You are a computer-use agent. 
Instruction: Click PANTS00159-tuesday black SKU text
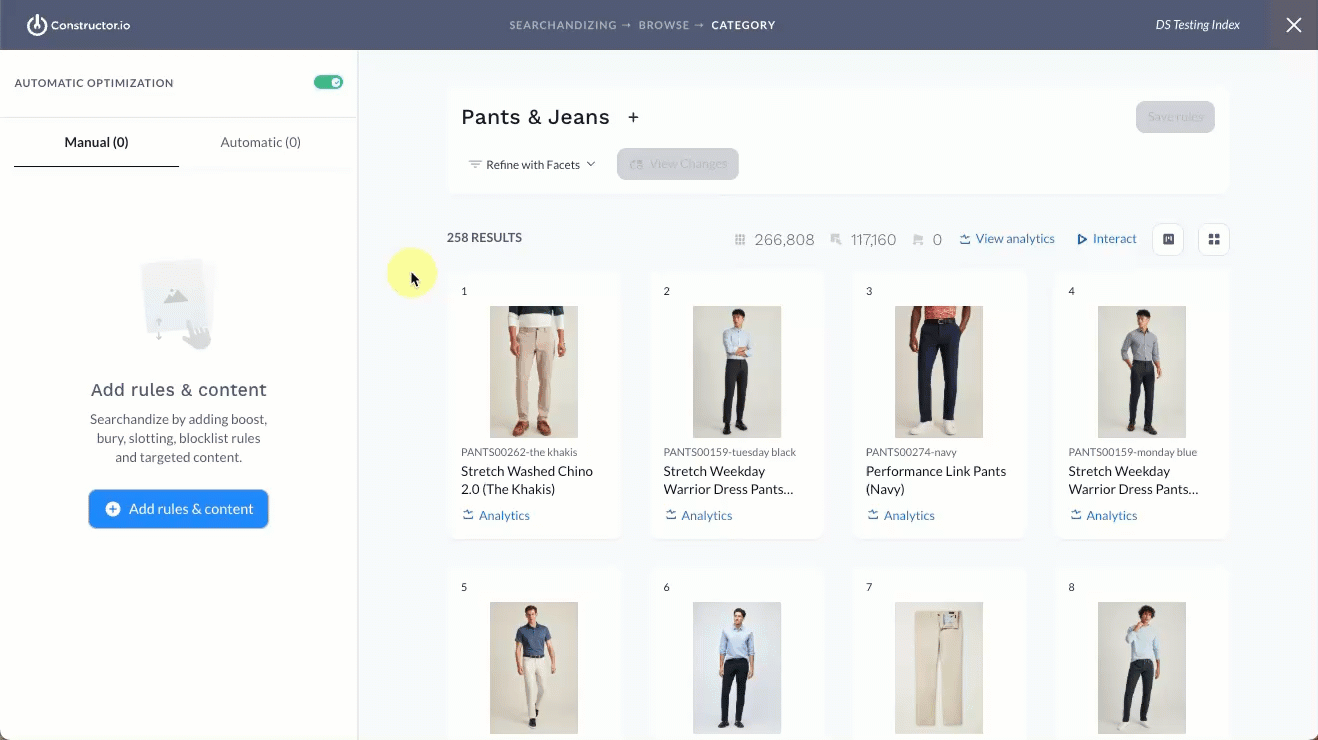pyautogui.click(x=730, y=452)
